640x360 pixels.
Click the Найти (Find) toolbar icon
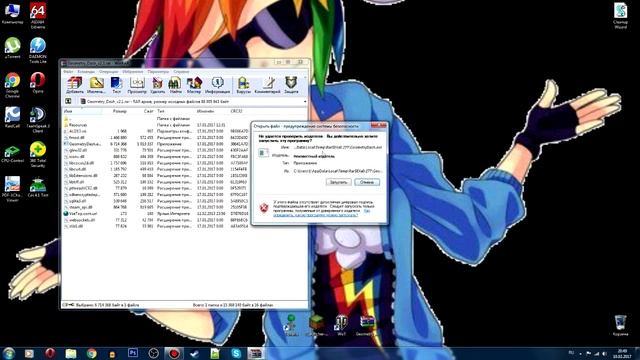coord(175,85)
